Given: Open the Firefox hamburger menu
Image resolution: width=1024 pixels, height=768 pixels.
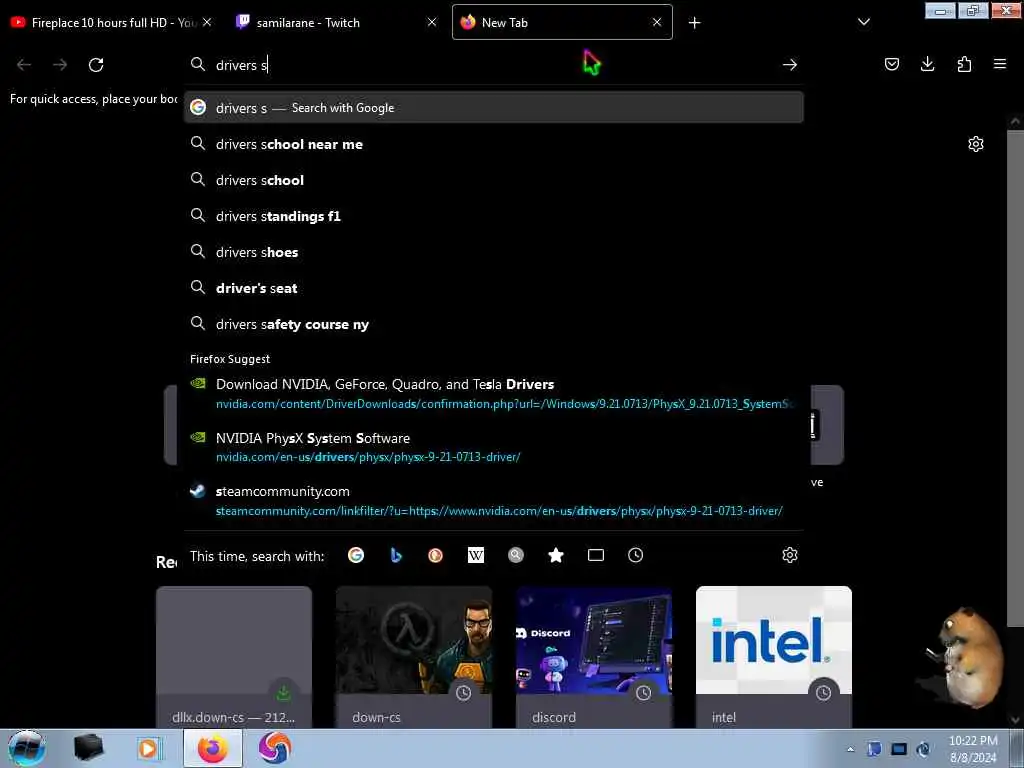Looking at the screenshot, I should click(x=1000, y=64).
